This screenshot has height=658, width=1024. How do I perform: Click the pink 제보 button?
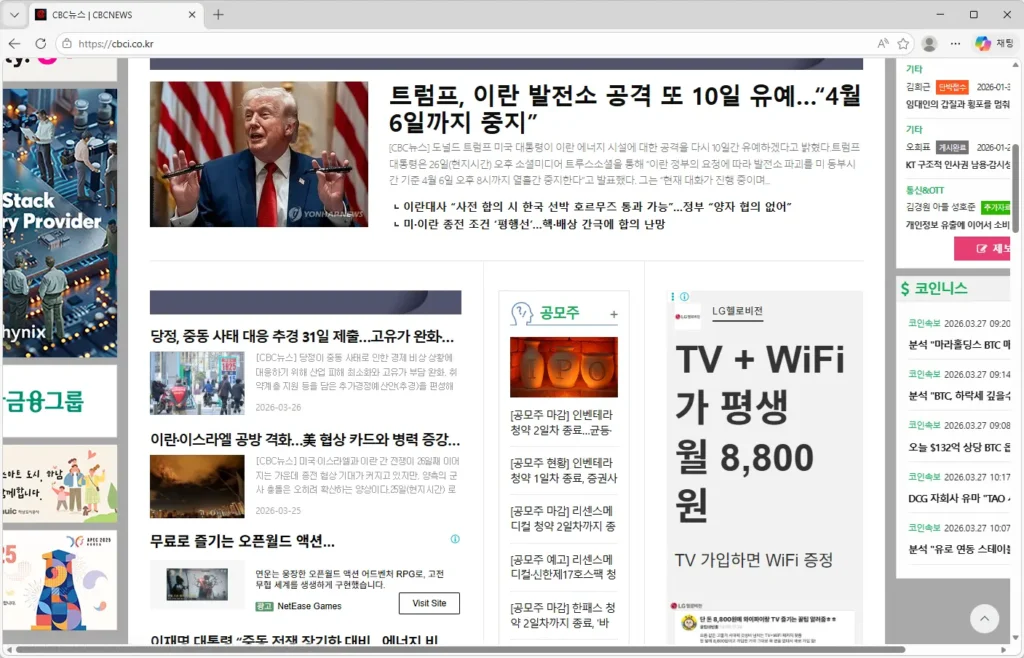[984, 249]
